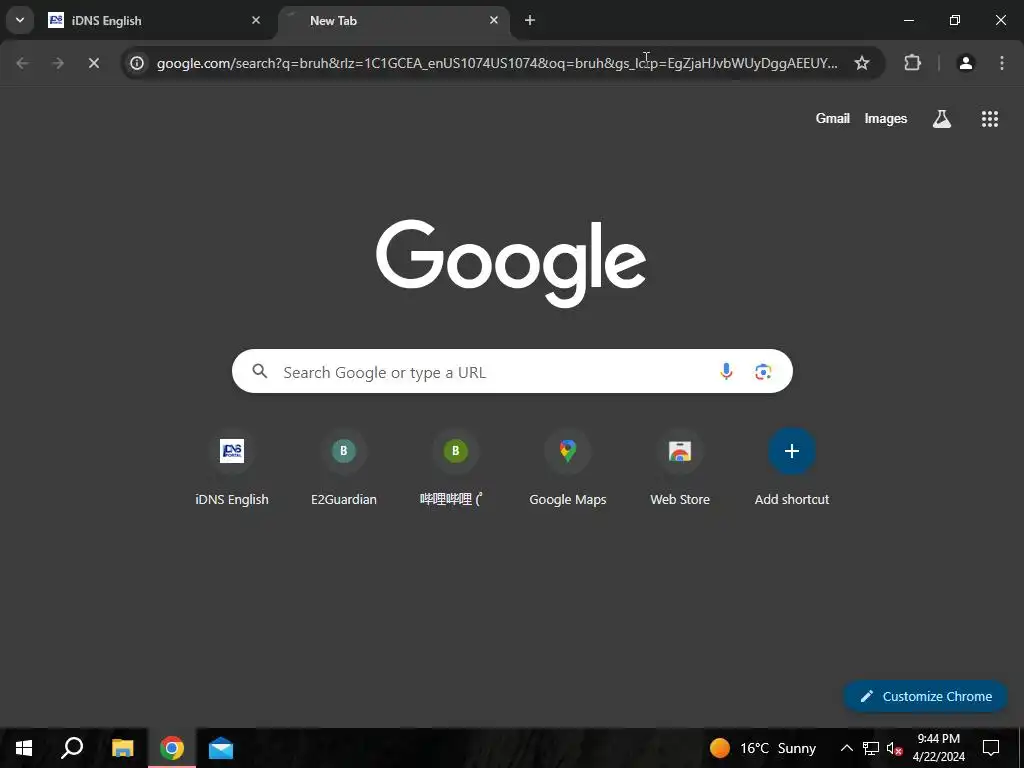1024x768 pixels.
Task: Select the New Tab tab
Action: (394, 20)
